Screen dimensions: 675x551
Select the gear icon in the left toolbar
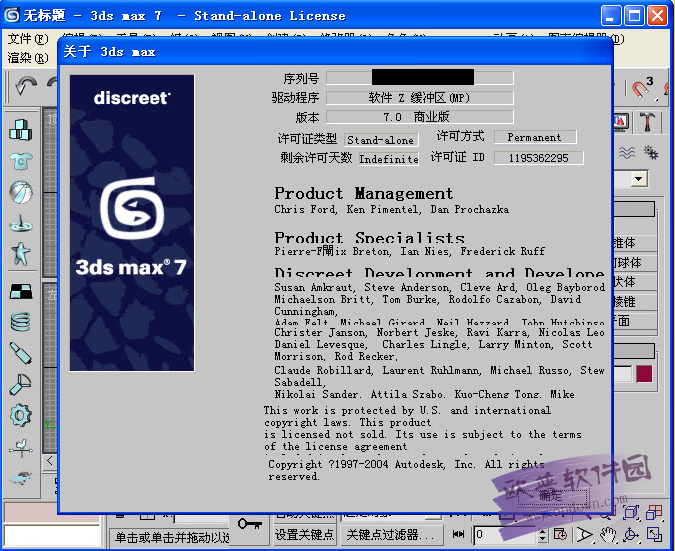coord(21,415)
